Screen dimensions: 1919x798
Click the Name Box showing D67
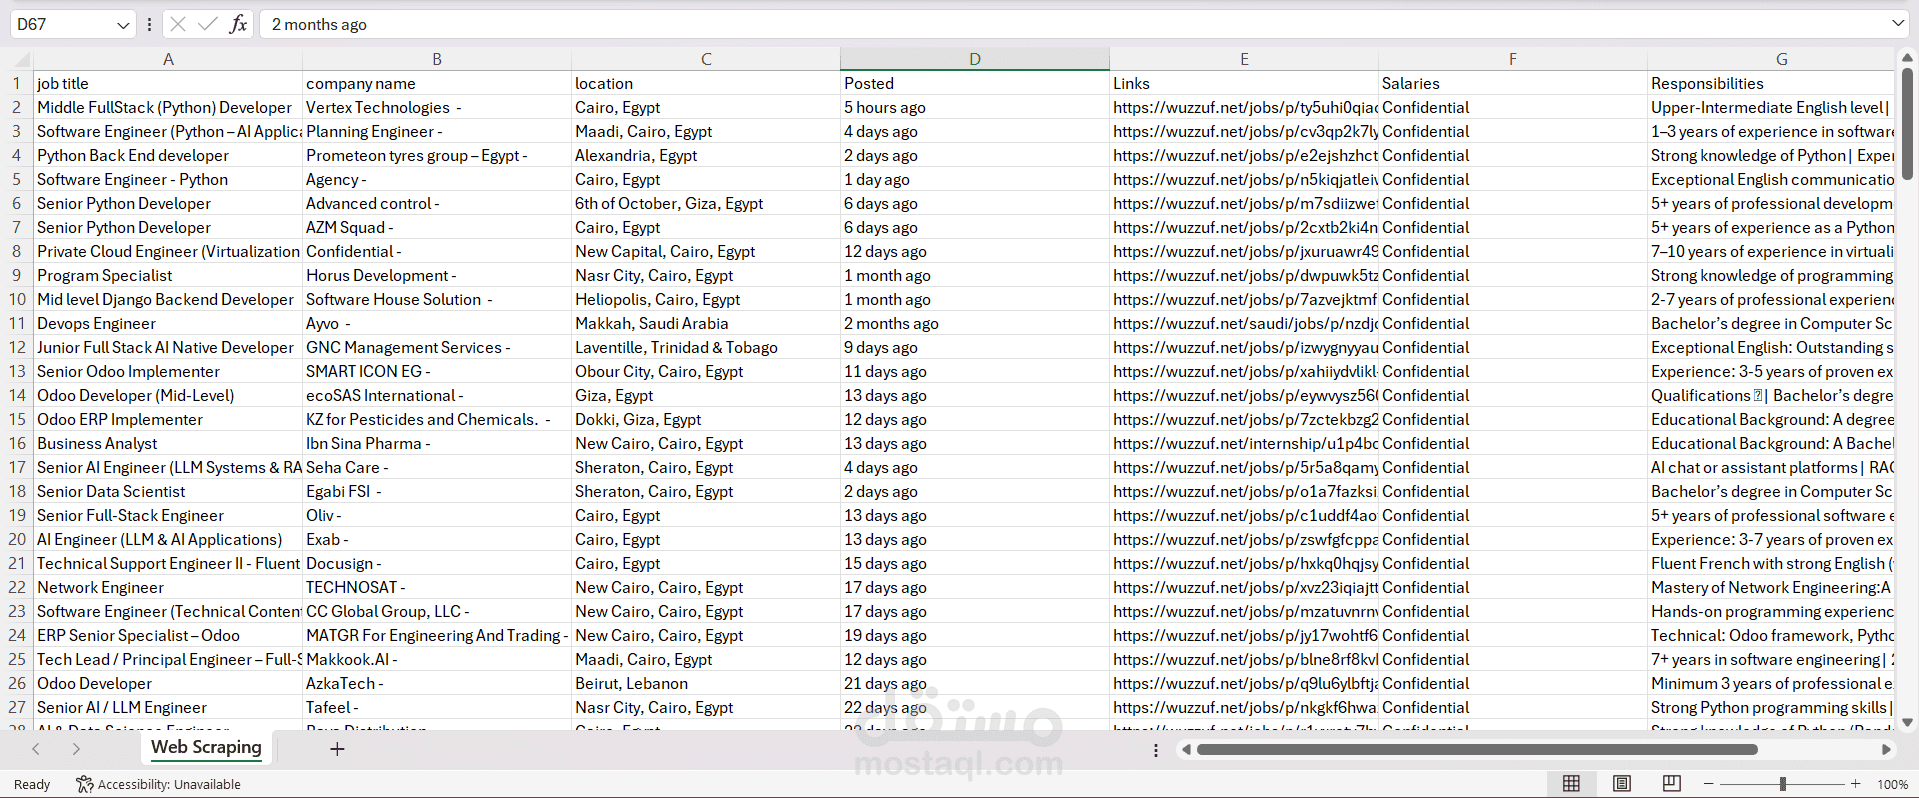click(x=62, y=24)
